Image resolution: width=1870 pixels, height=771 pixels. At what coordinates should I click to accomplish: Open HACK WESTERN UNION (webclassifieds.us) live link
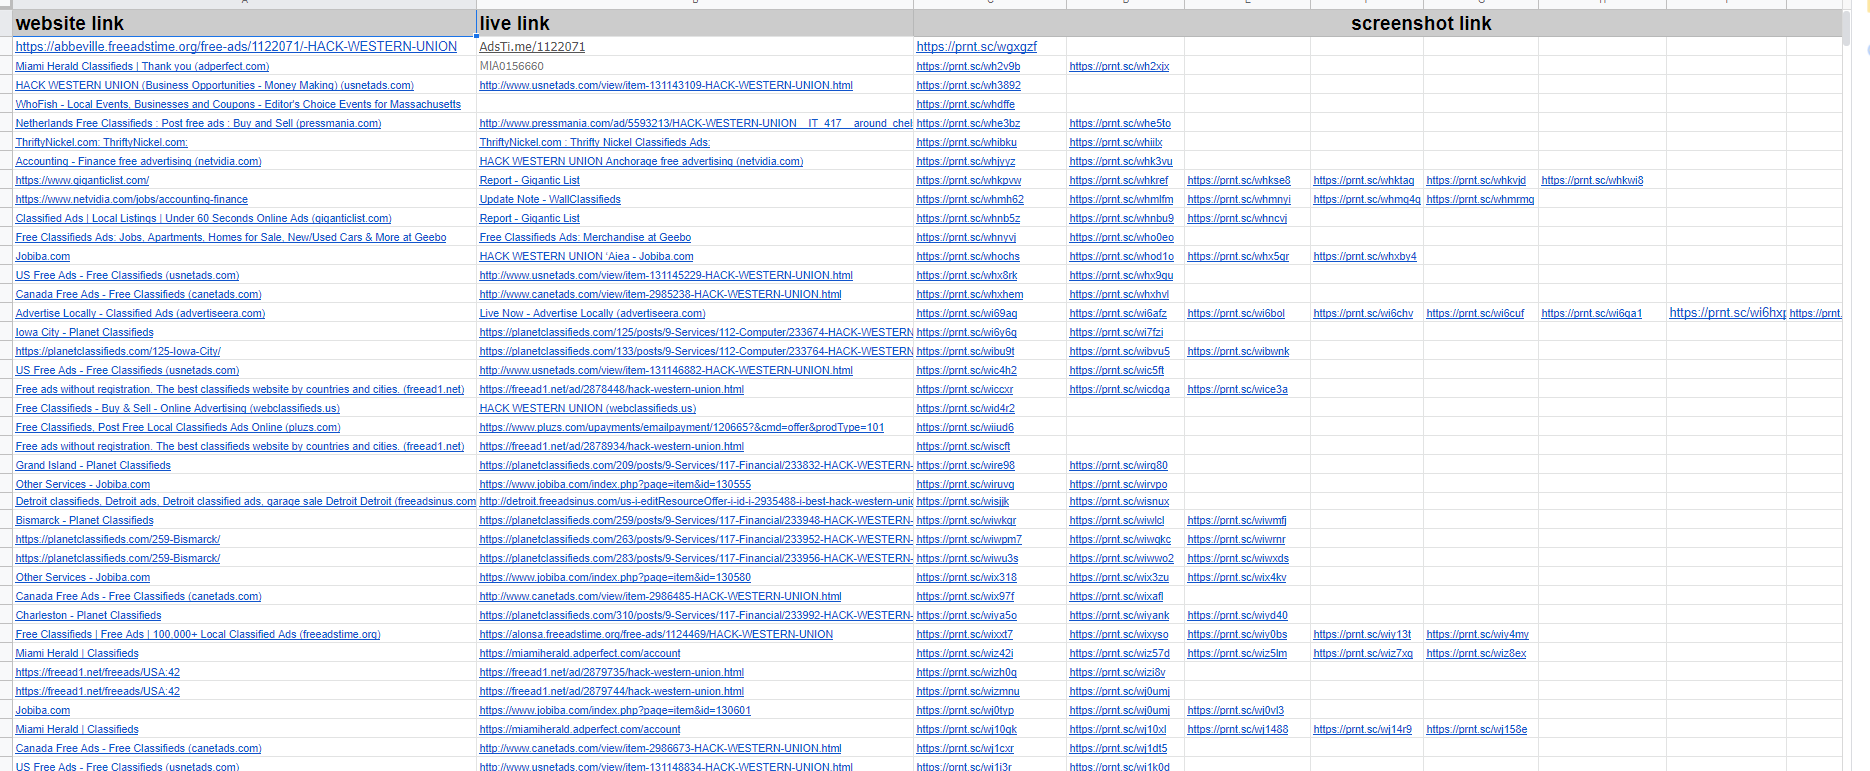tap(588, 409)
